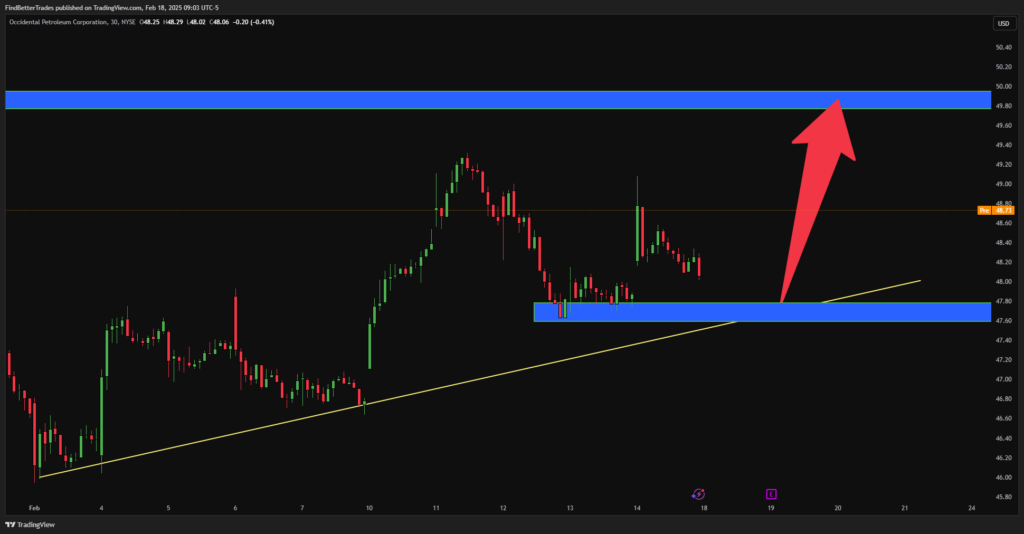This screenshot has width=1024, height=534.
Task: Click the 46.00 level on the price scale
Action: tap(1004, 477)
